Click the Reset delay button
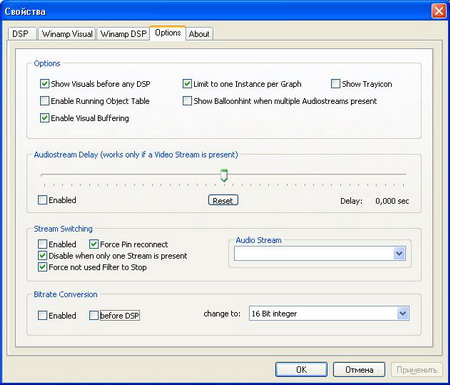 point(223,200)
